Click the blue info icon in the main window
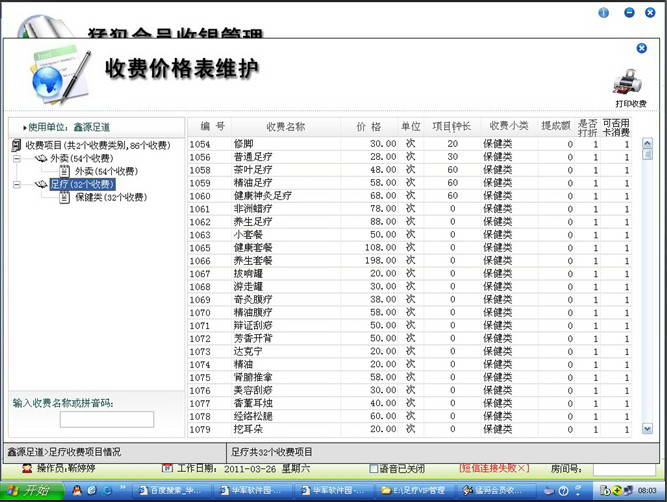The height and width of the screenshot is (502, 667). click(x=603, y=13)
